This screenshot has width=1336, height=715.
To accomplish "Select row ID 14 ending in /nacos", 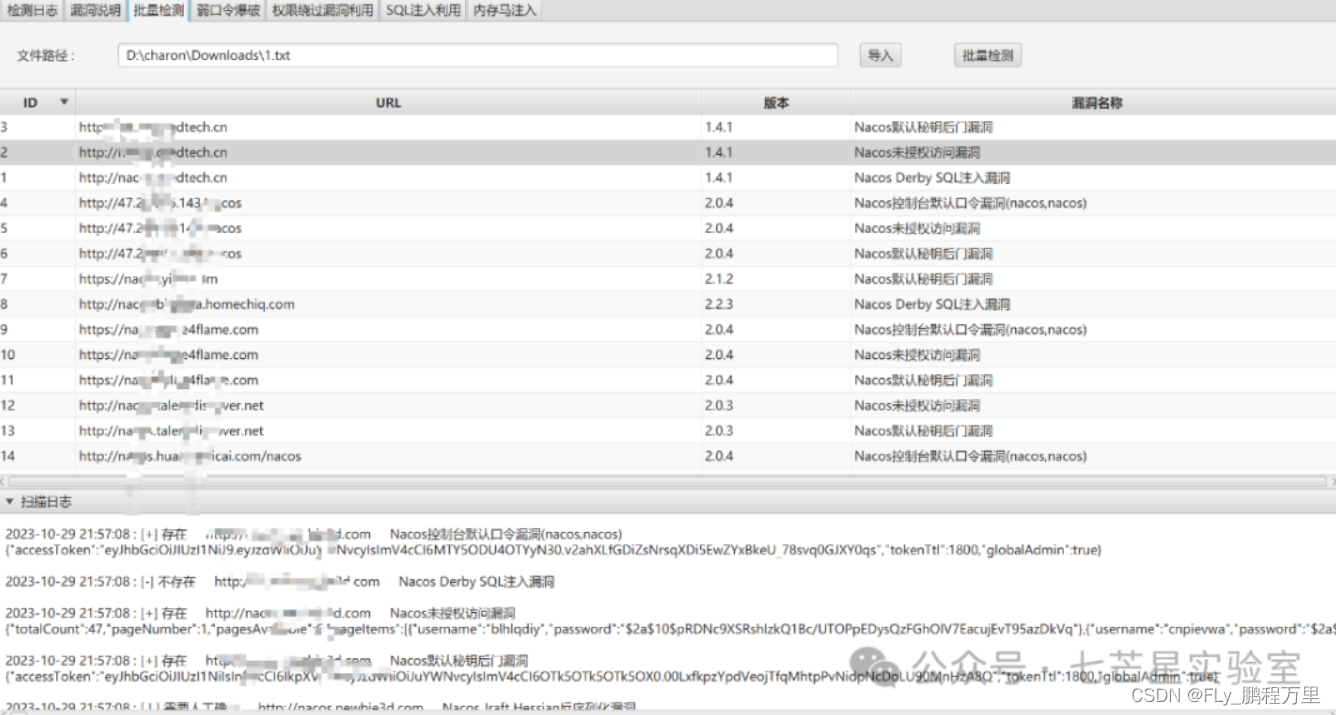I will [x=400, y=456].
